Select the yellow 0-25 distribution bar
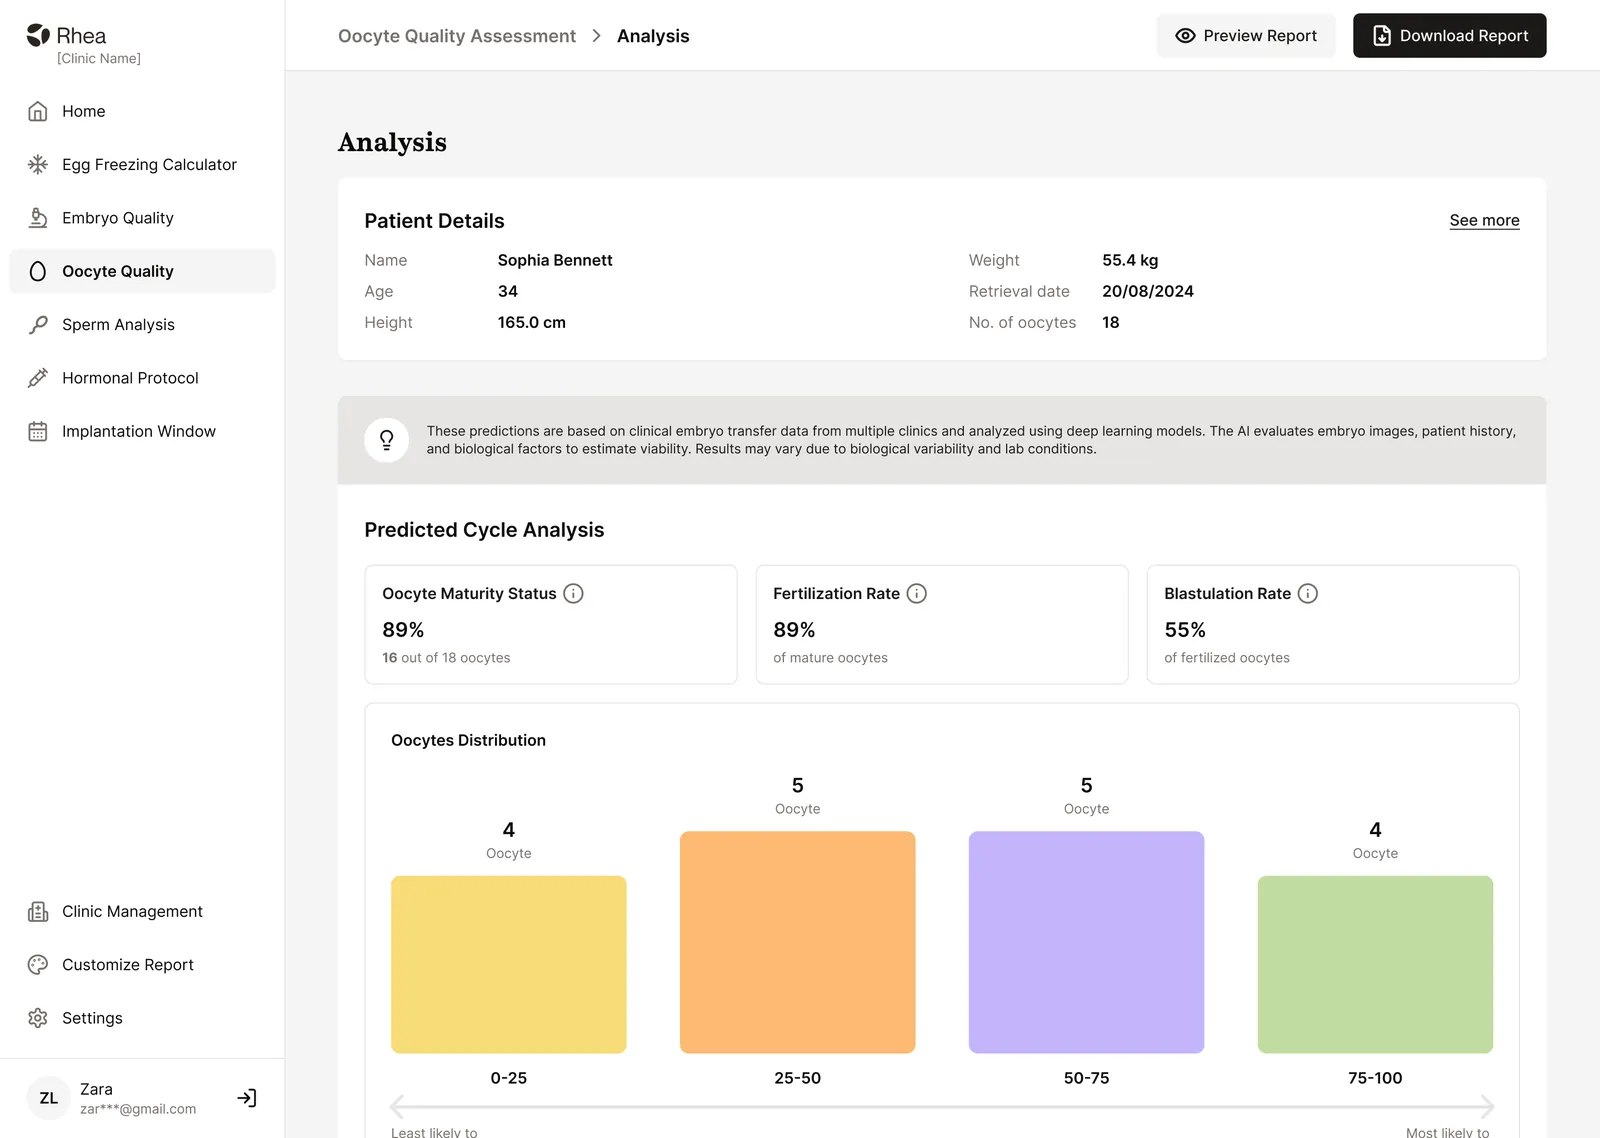Image resolution: width=1600 pixels, height=1138 pixels. point(508,964)
